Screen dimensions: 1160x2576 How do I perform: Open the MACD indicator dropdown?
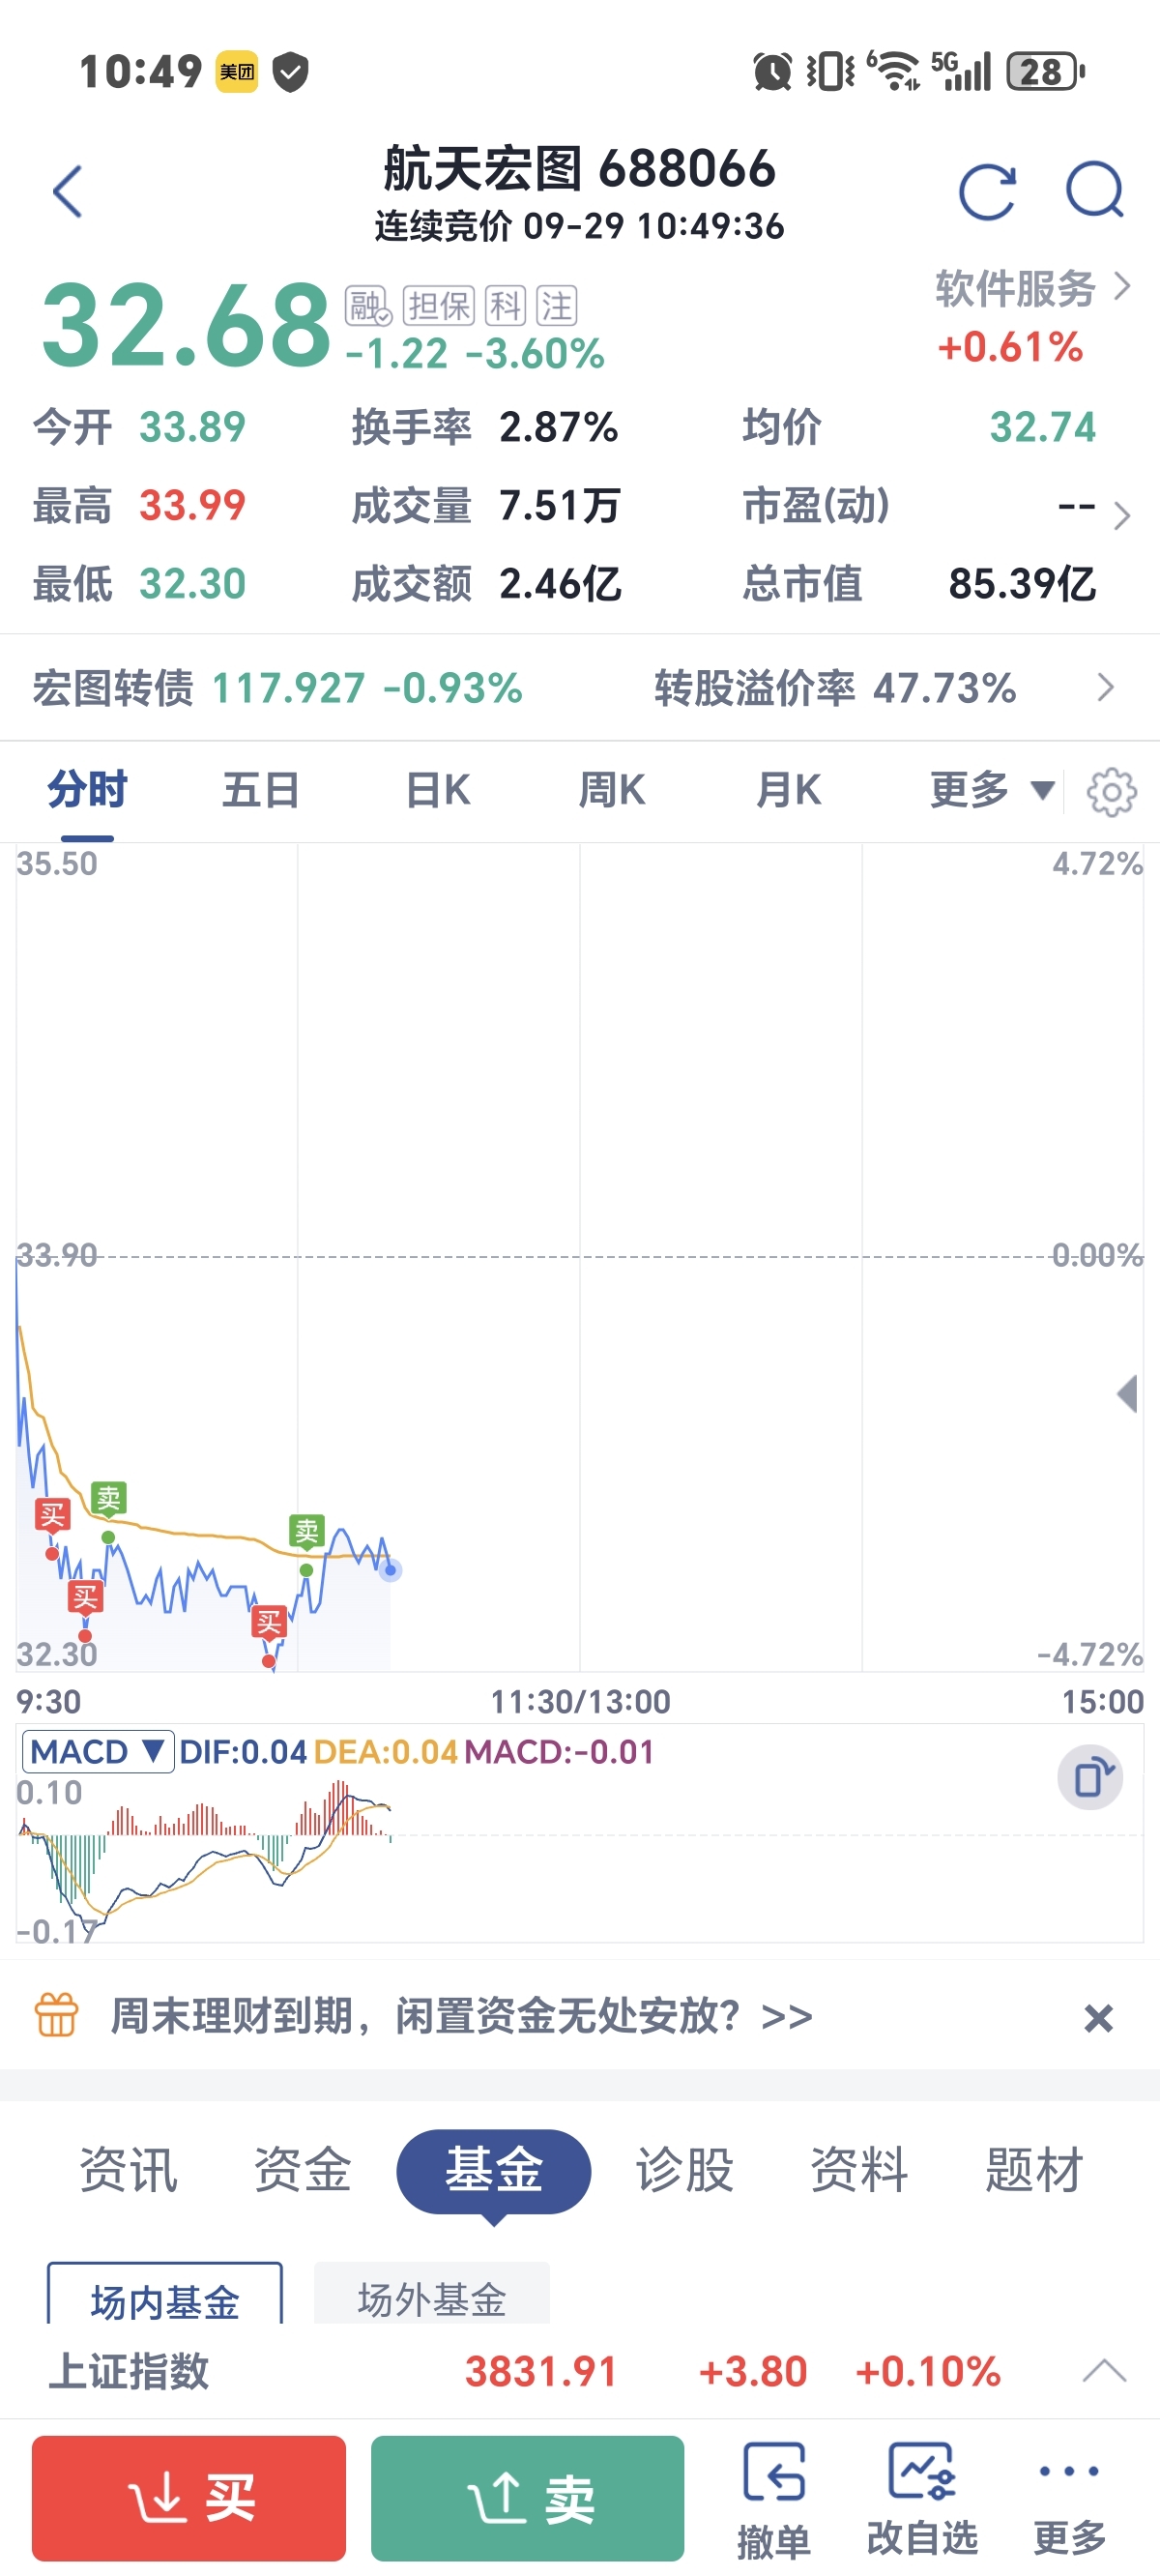point(97,1751)
